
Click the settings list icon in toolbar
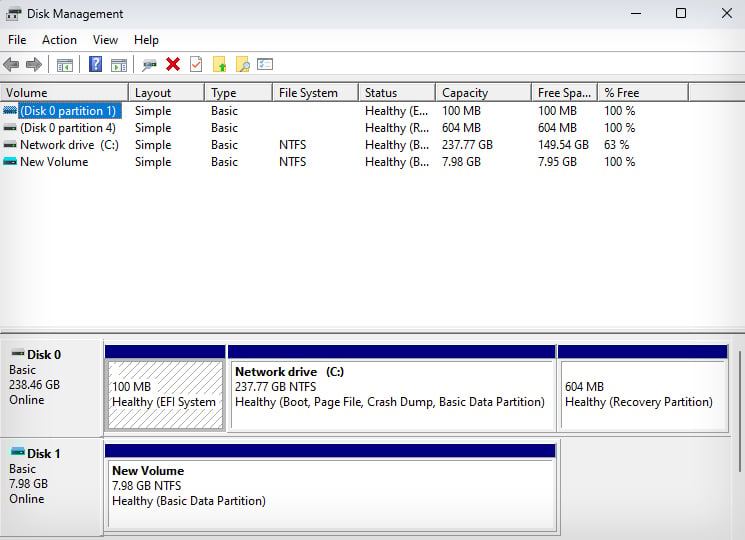(x=265, y=65)
